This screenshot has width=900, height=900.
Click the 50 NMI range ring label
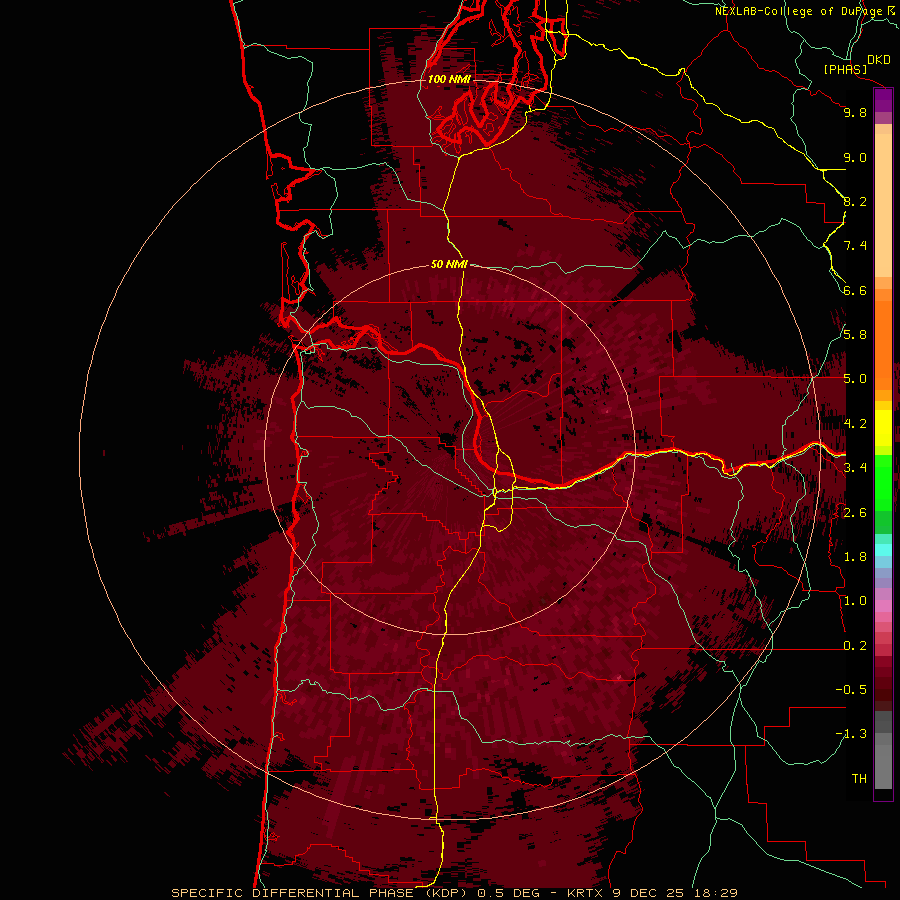449,265
